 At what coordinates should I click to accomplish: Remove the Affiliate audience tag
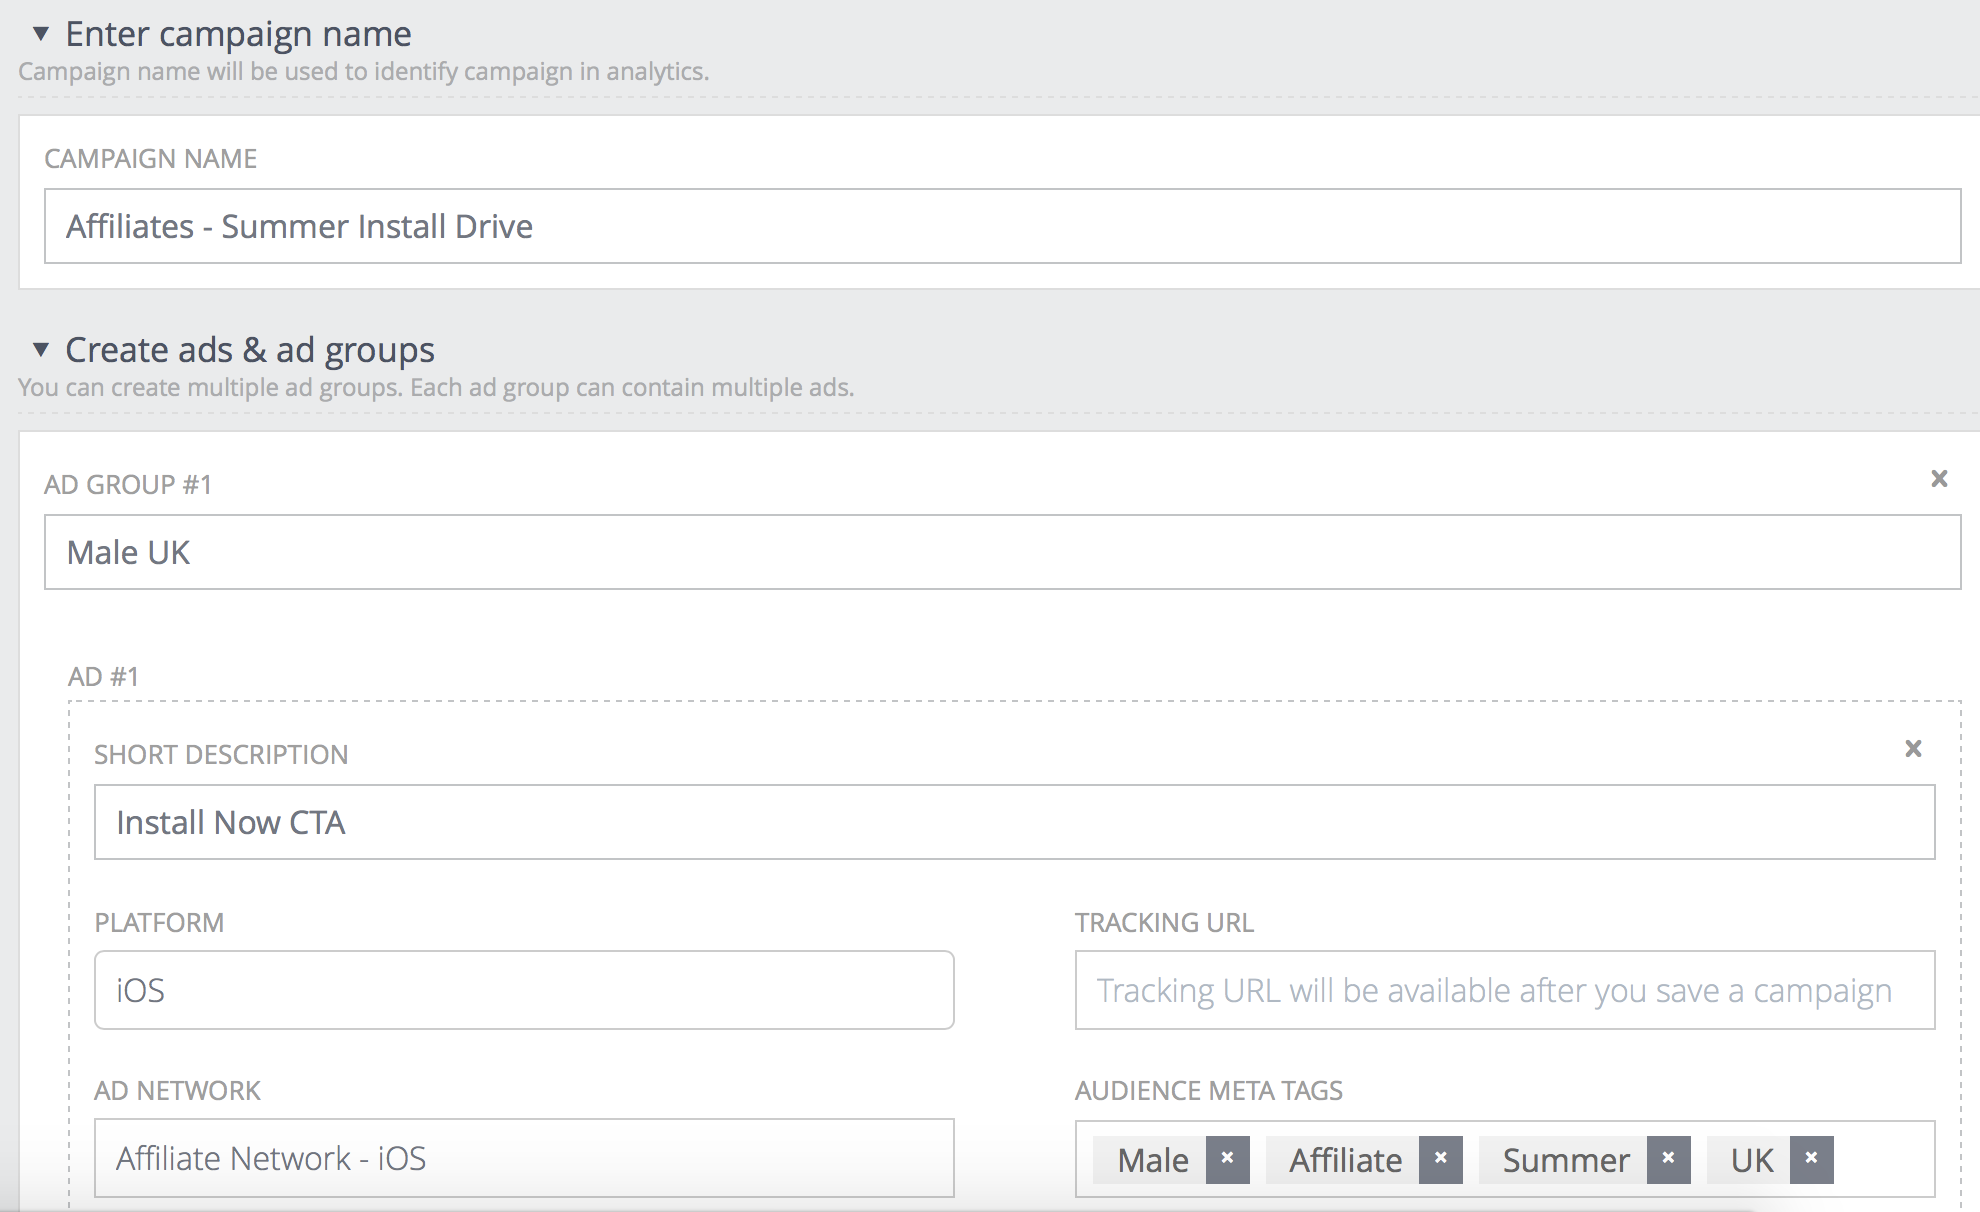pos(1440,1159)
